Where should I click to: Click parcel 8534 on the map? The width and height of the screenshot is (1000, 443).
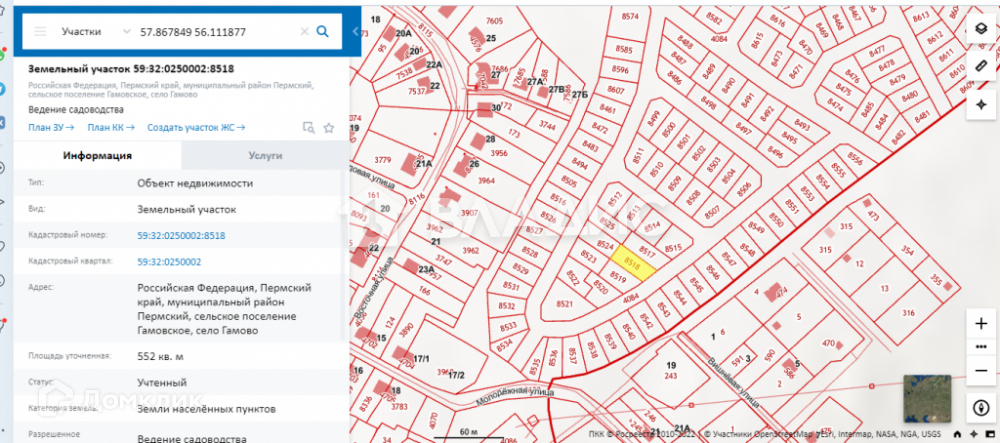coord(504,345)
